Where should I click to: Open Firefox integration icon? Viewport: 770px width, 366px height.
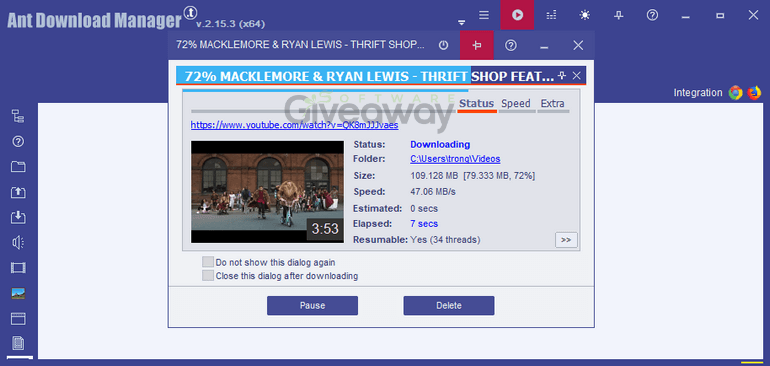754,92
